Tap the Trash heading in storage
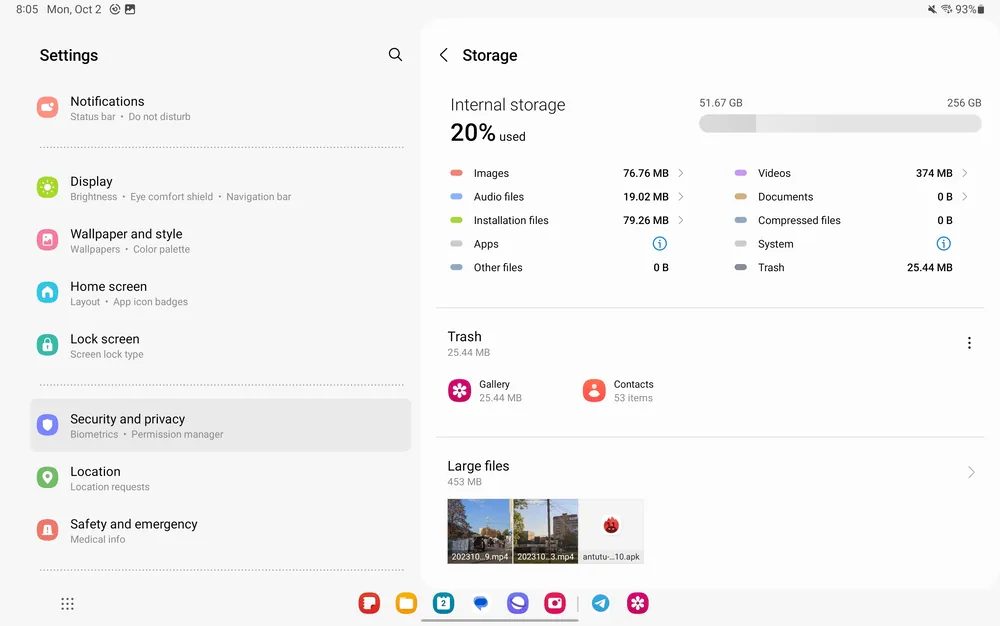 [464, 337]
